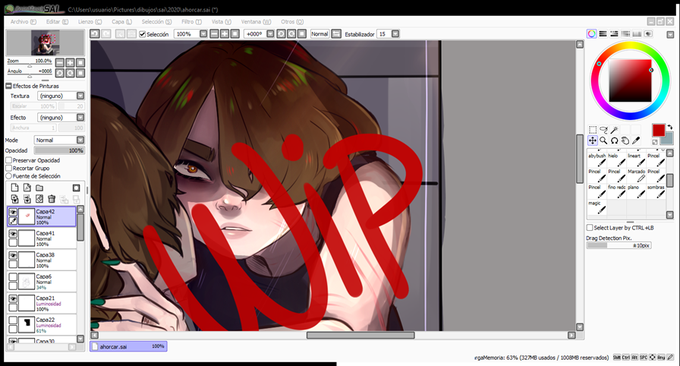Click the undo arrow in the toolbar
This screenshot has height=366, width=680.
pyautogui.click(x=95, y=34)
